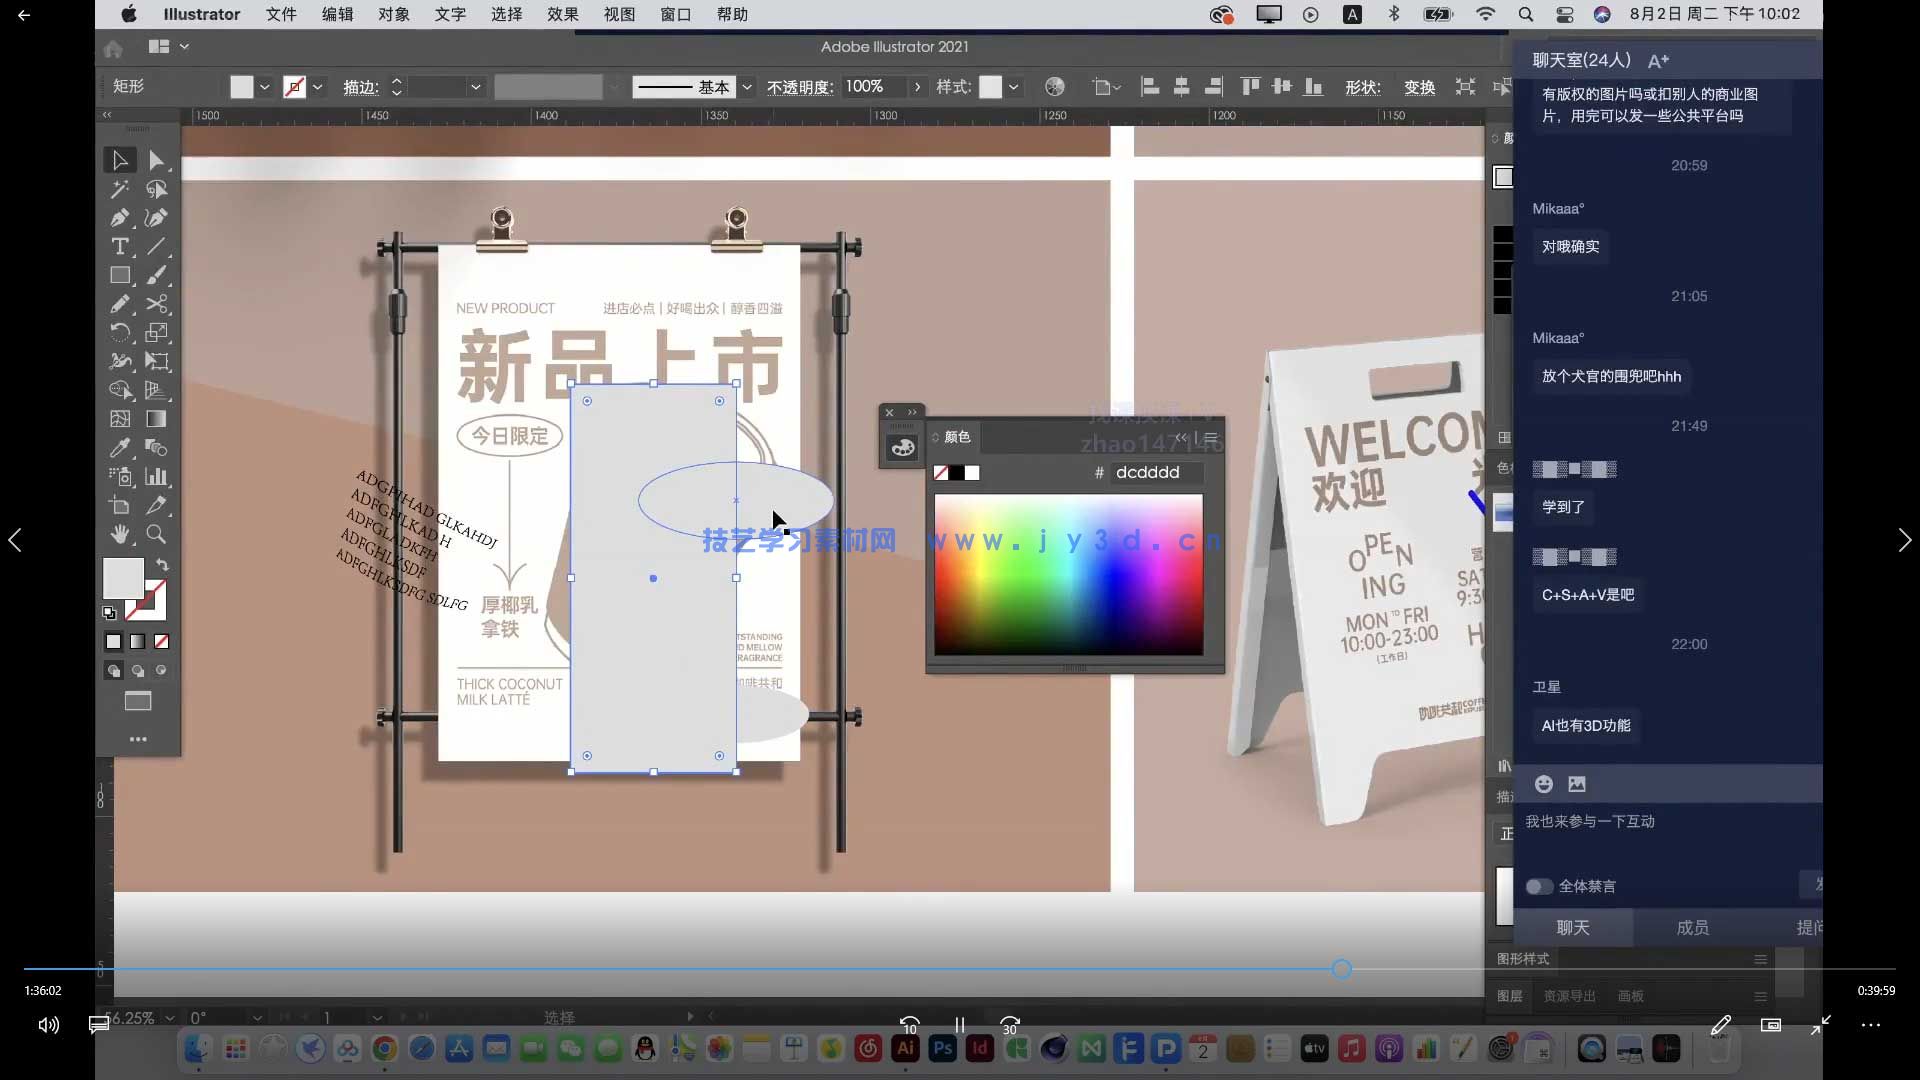Select the Hand tool
The height and width of the screenshot is (1080, 1920).
(120, 534)
